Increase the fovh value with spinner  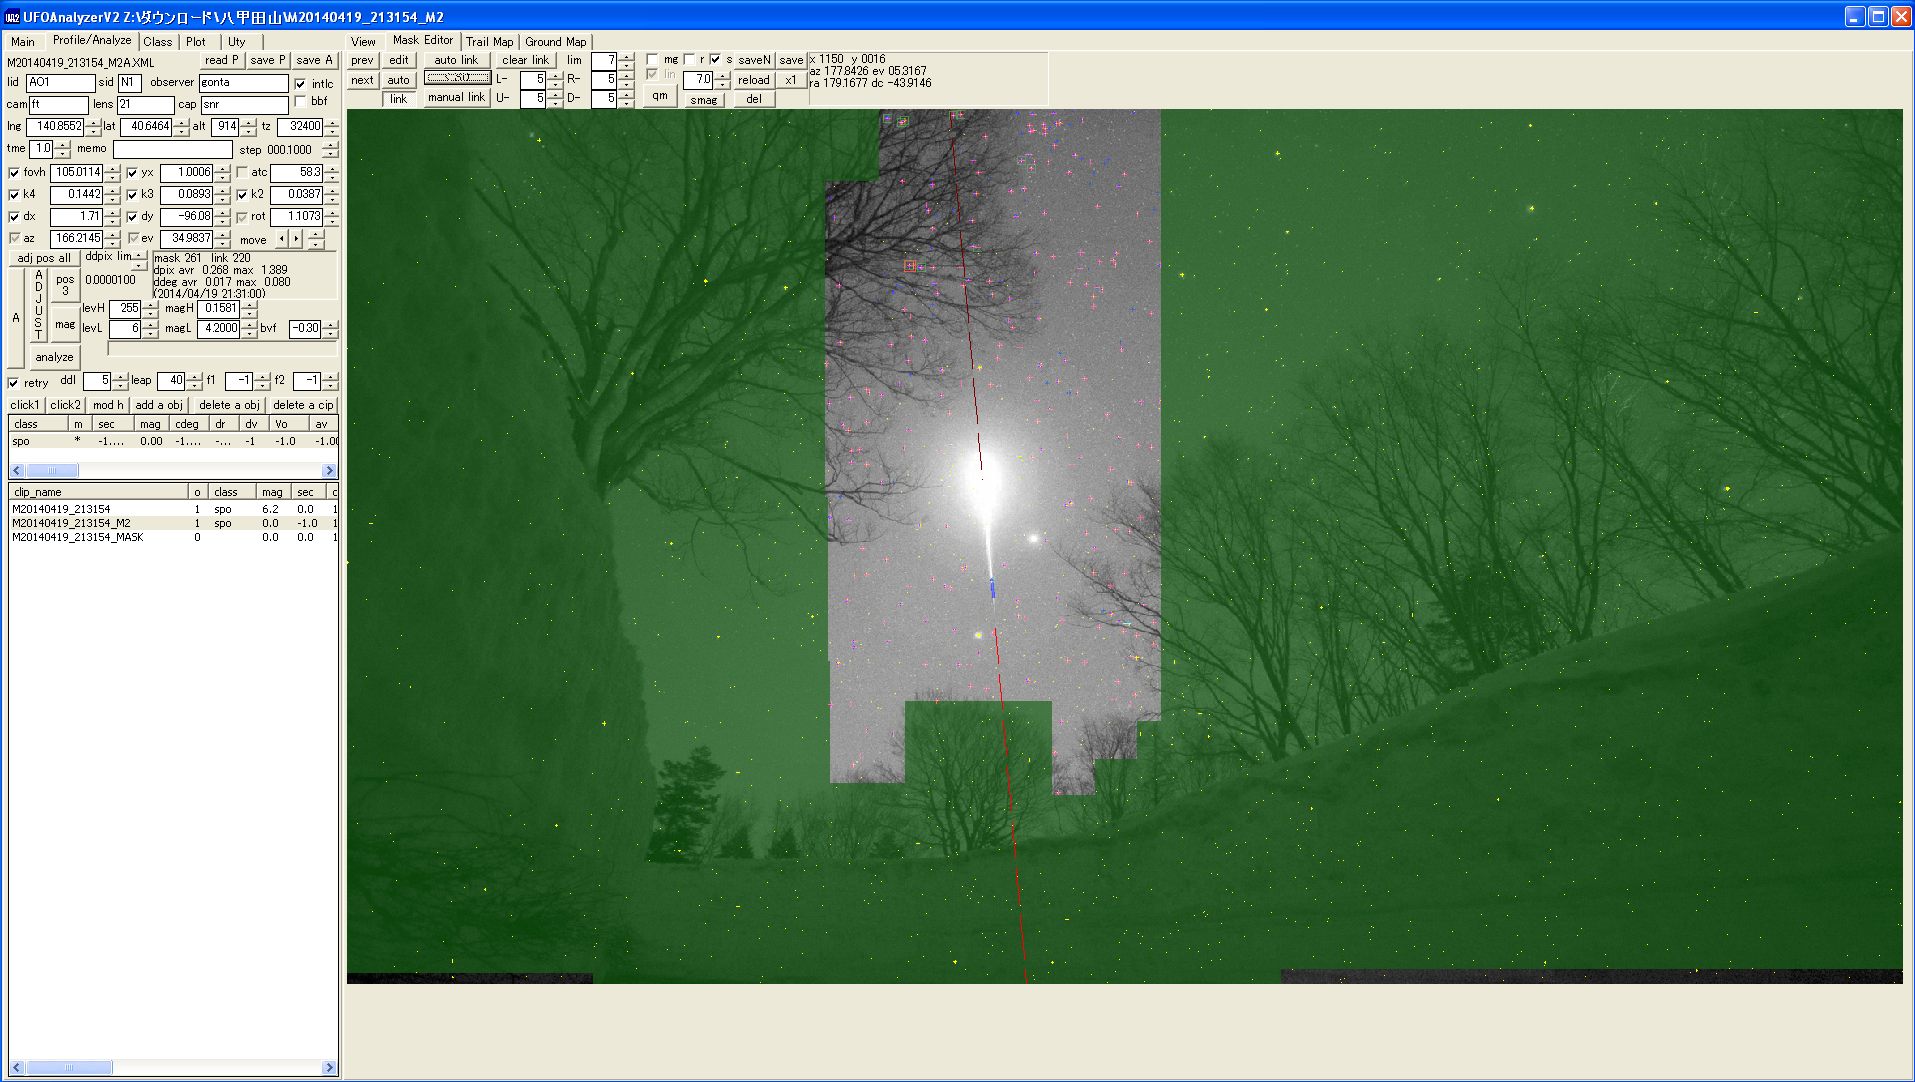[112, 169]
